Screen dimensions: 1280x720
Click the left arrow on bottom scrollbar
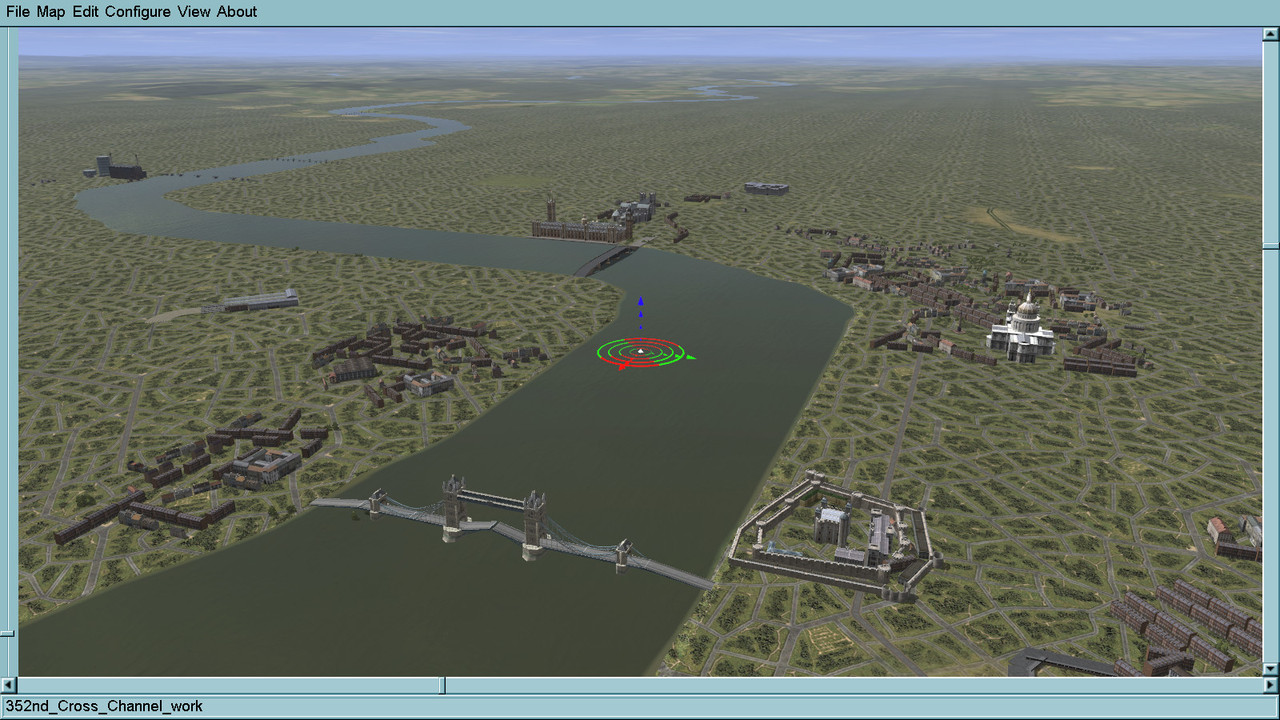click(x=10, y=685)
